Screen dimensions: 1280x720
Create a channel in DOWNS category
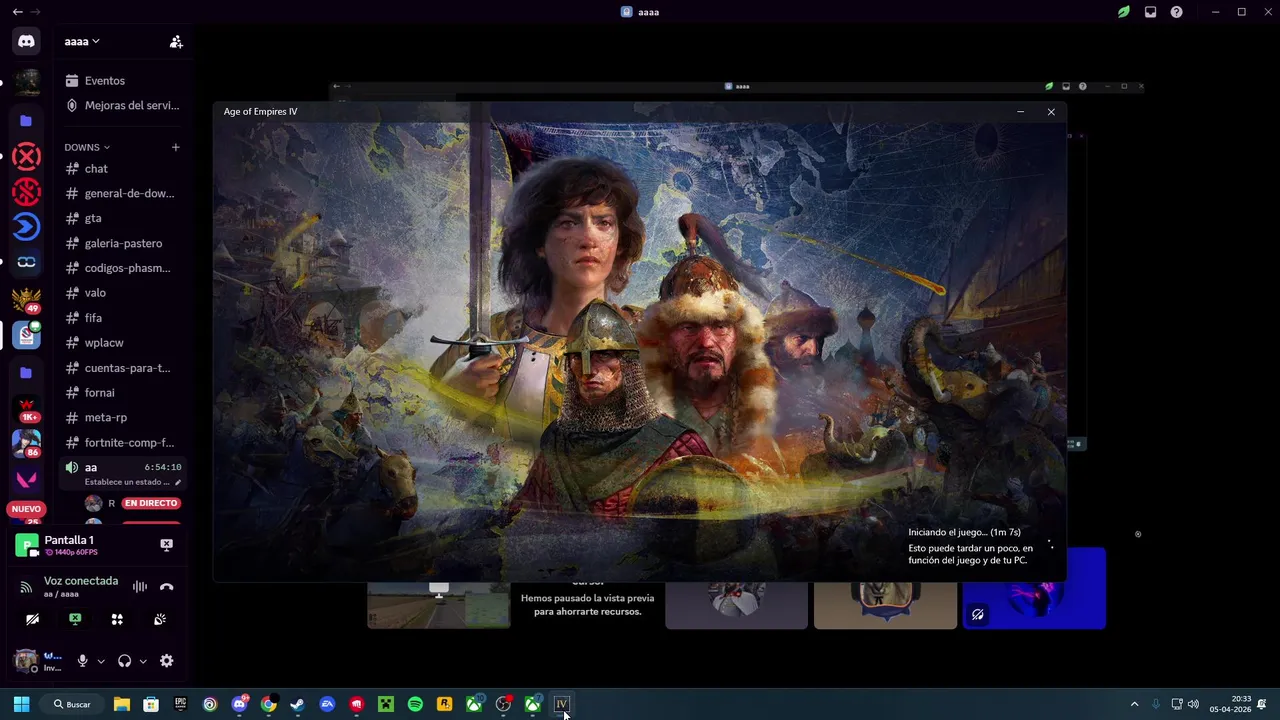point(175,147)
